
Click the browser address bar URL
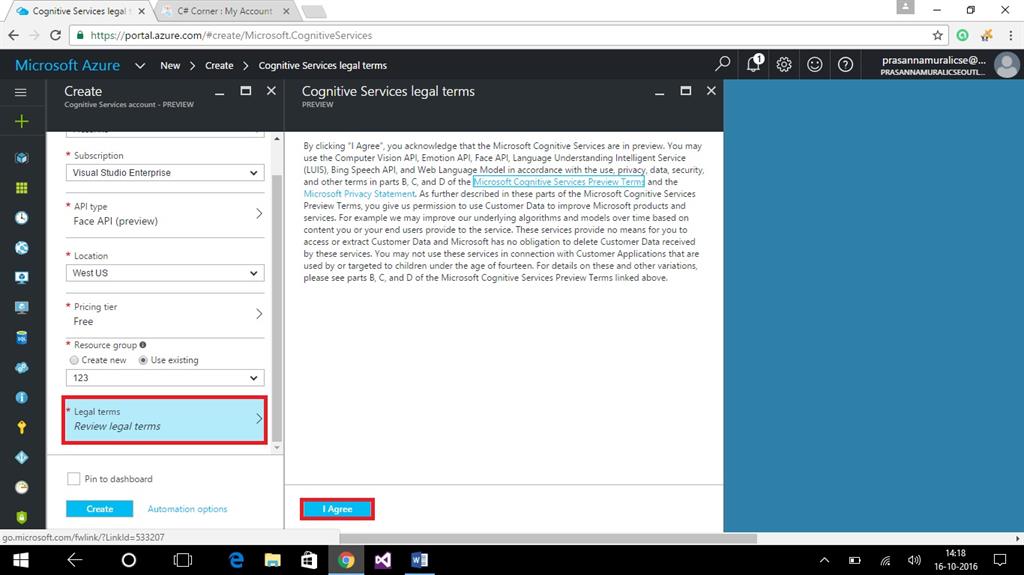point(231,35)
